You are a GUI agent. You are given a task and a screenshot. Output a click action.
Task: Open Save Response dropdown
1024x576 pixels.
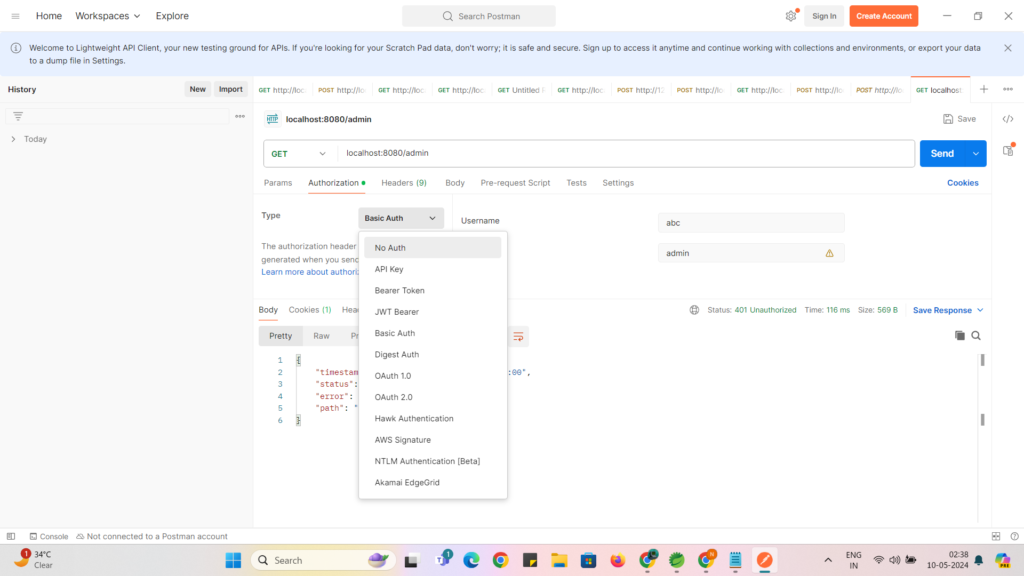948,310
